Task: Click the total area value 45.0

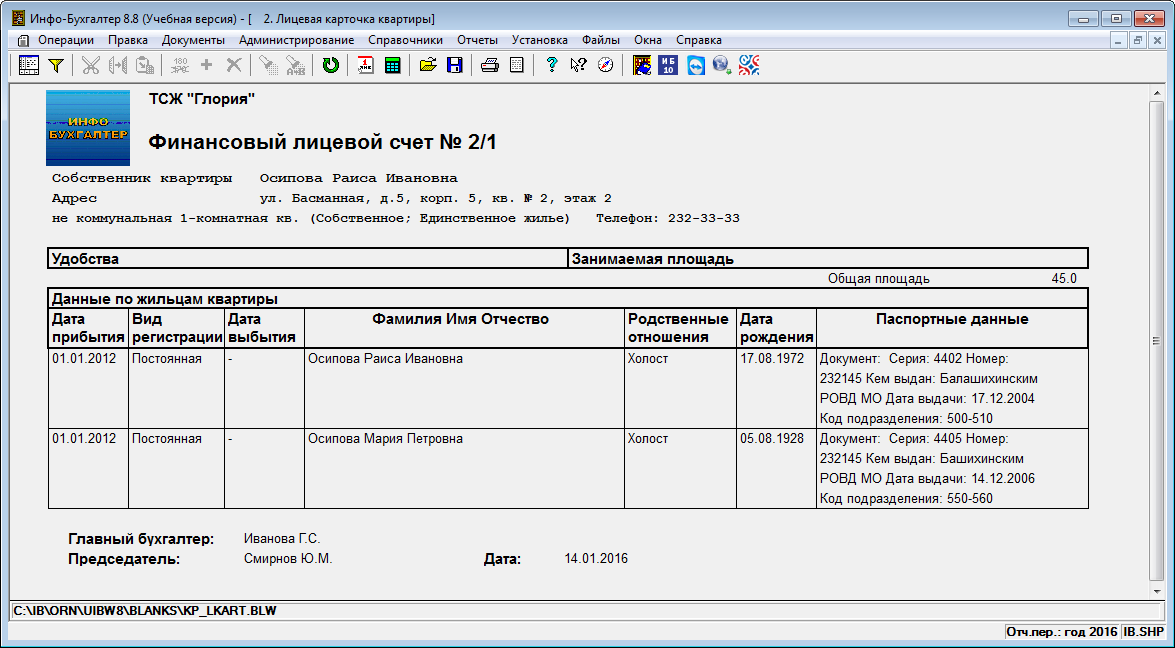Action: tap(1064, 279)
